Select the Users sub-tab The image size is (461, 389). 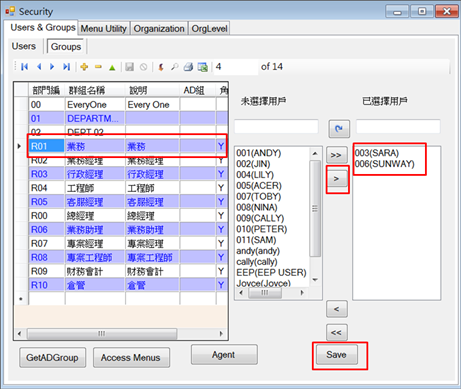(x=24, y=46)
